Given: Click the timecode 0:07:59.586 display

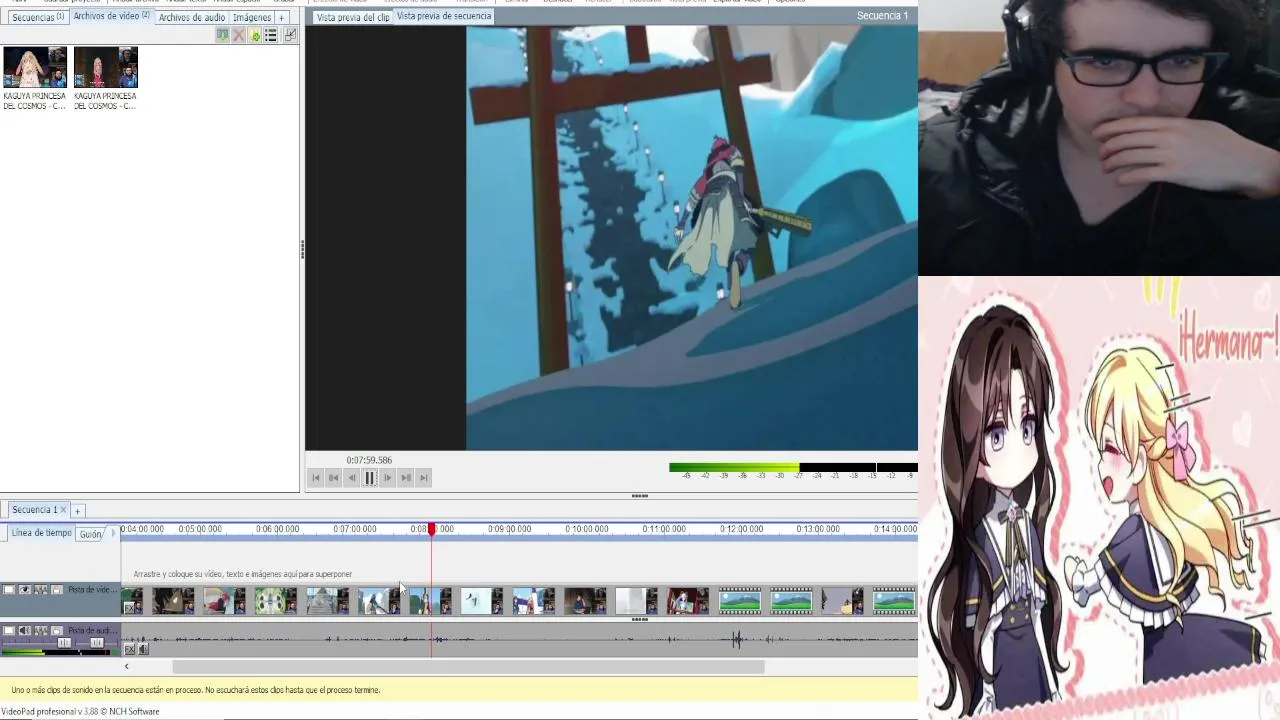Looking at the screenshot, I should point(369,460).
